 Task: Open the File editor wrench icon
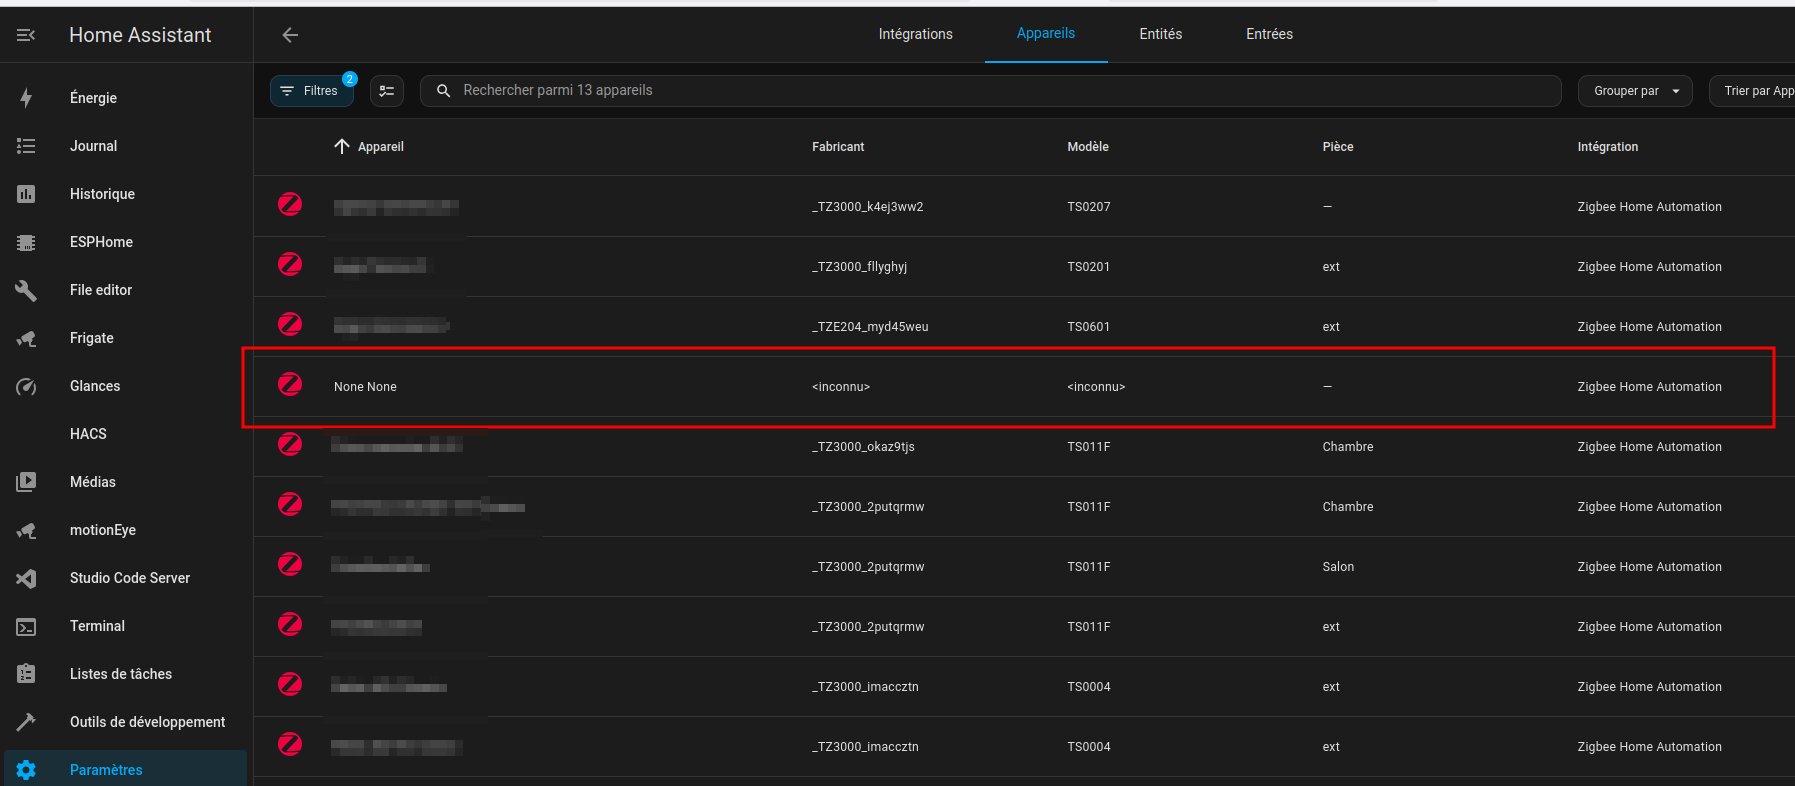(x=26, y=290)
